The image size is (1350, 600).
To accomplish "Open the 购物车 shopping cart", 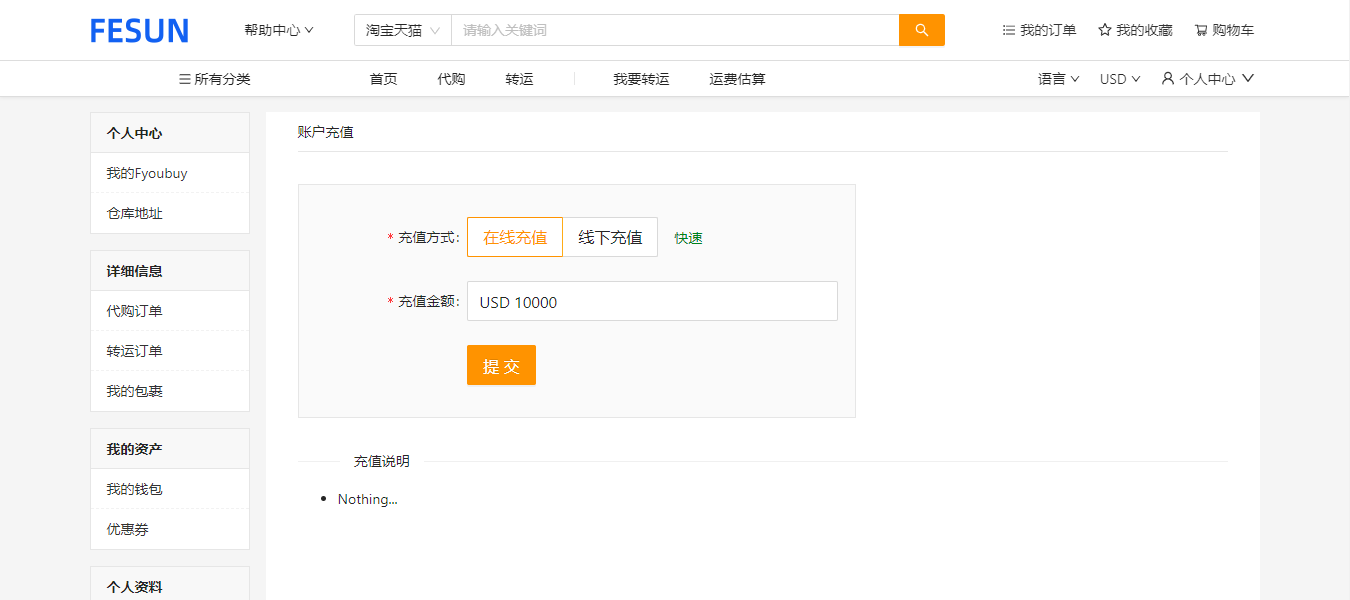I will [1224, 30].
